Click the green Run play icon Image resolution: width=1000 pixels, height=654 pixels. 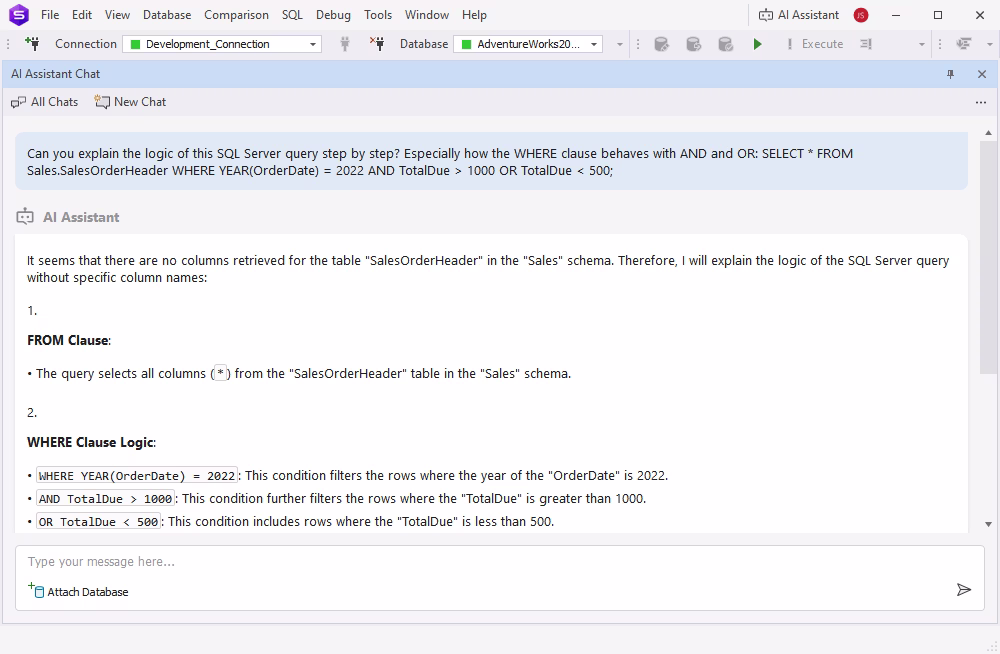point(757,44)
